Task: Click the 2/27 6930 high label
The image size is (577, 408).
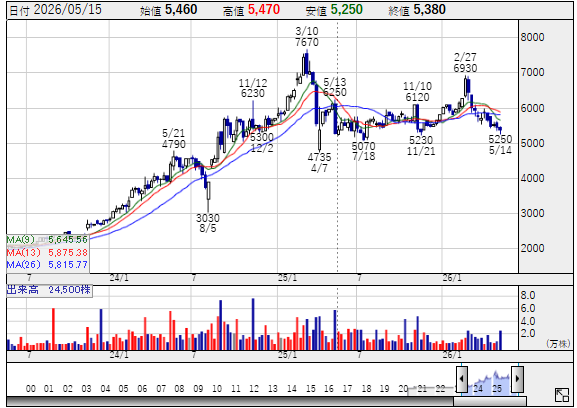Action: tap(465, 63)
